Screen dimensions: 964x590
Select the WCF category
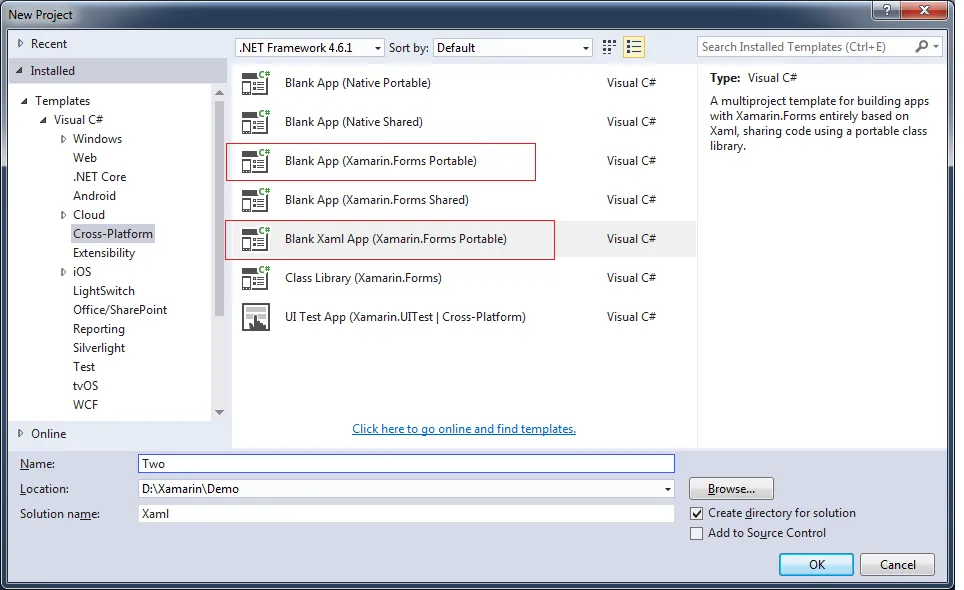coord(85,405)
